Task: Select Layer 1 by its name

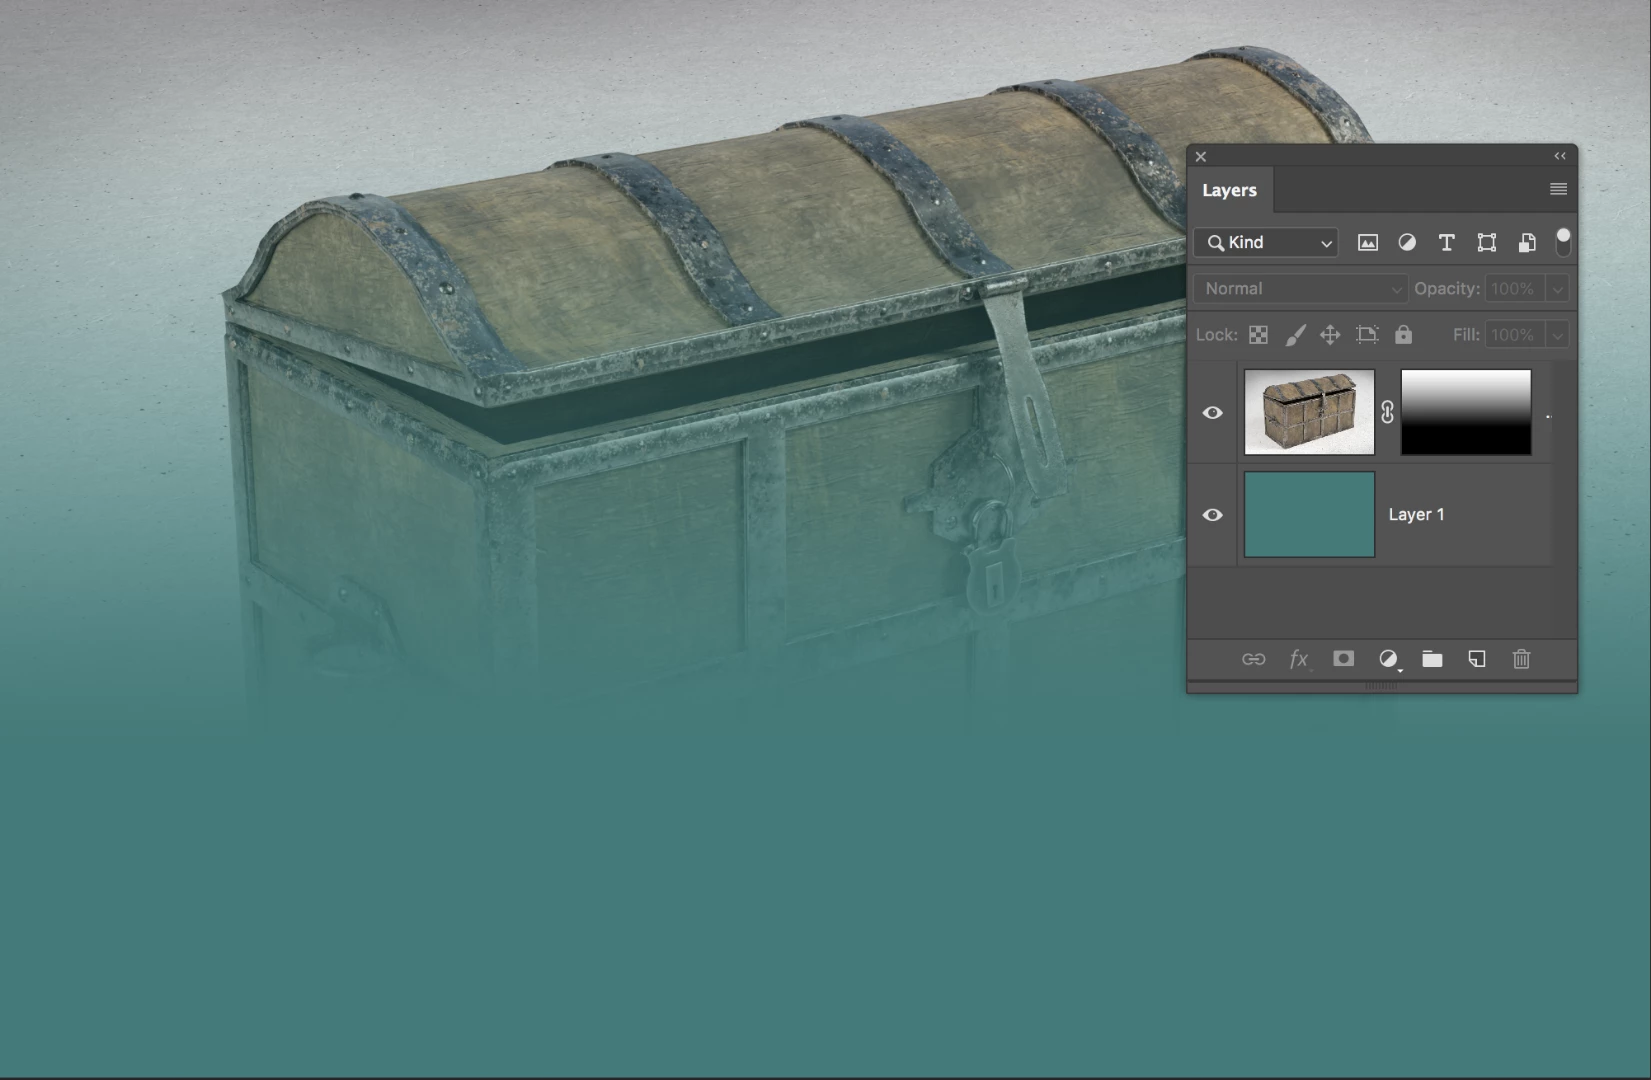Action: tap(1416, 514)
